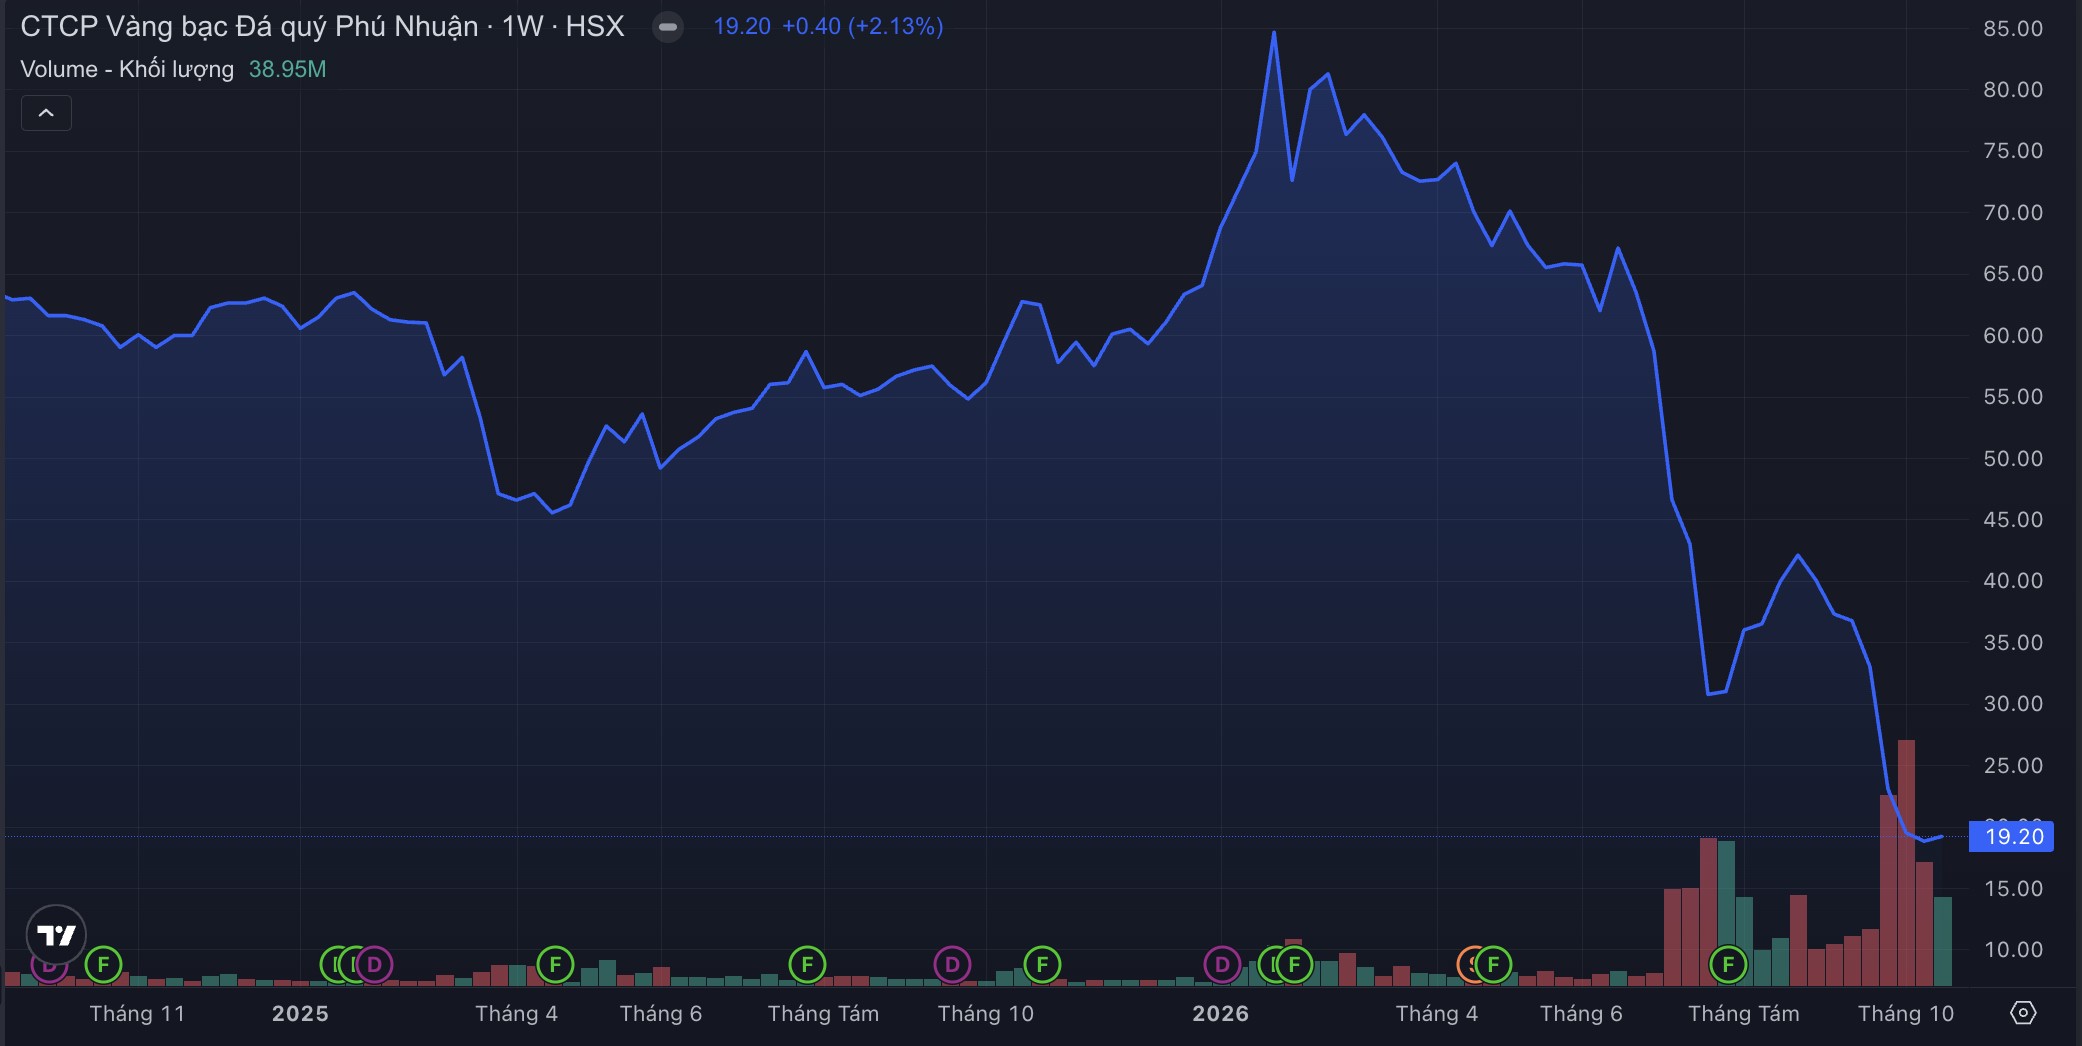Click the 25.00 price axis label

[2013, 766]
